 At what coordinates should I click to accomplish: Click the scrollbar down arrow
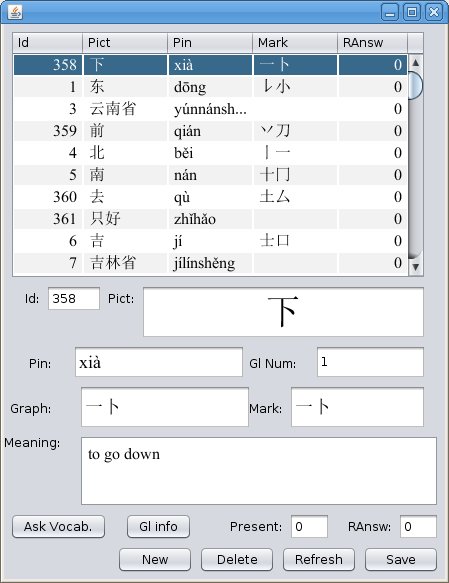pyautogui.click(x=416, y=267)
